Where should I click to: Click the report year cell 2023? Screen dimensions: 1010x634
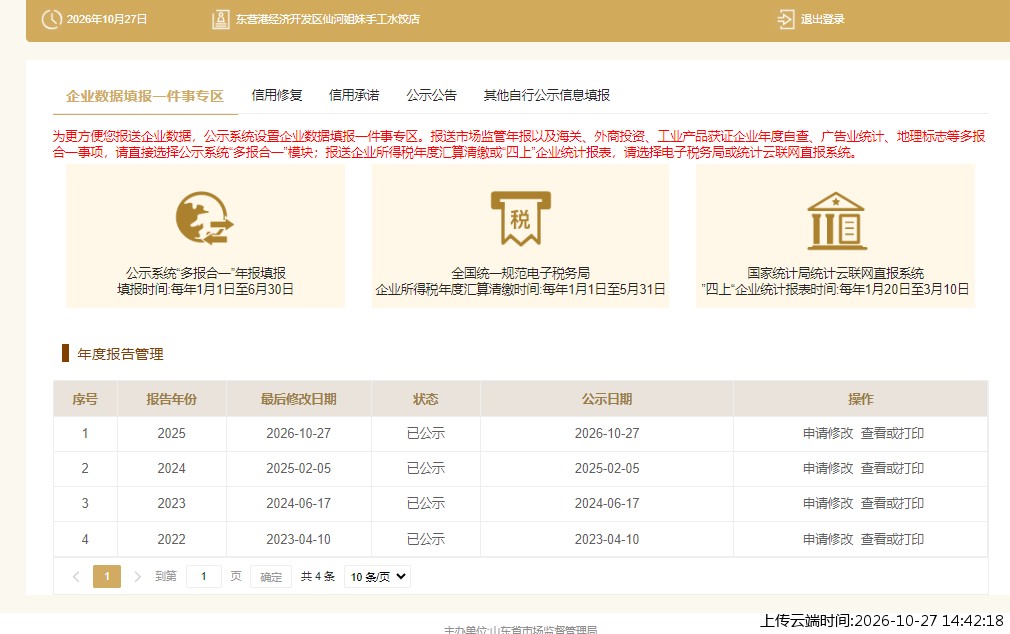click(x=171, y=503)
